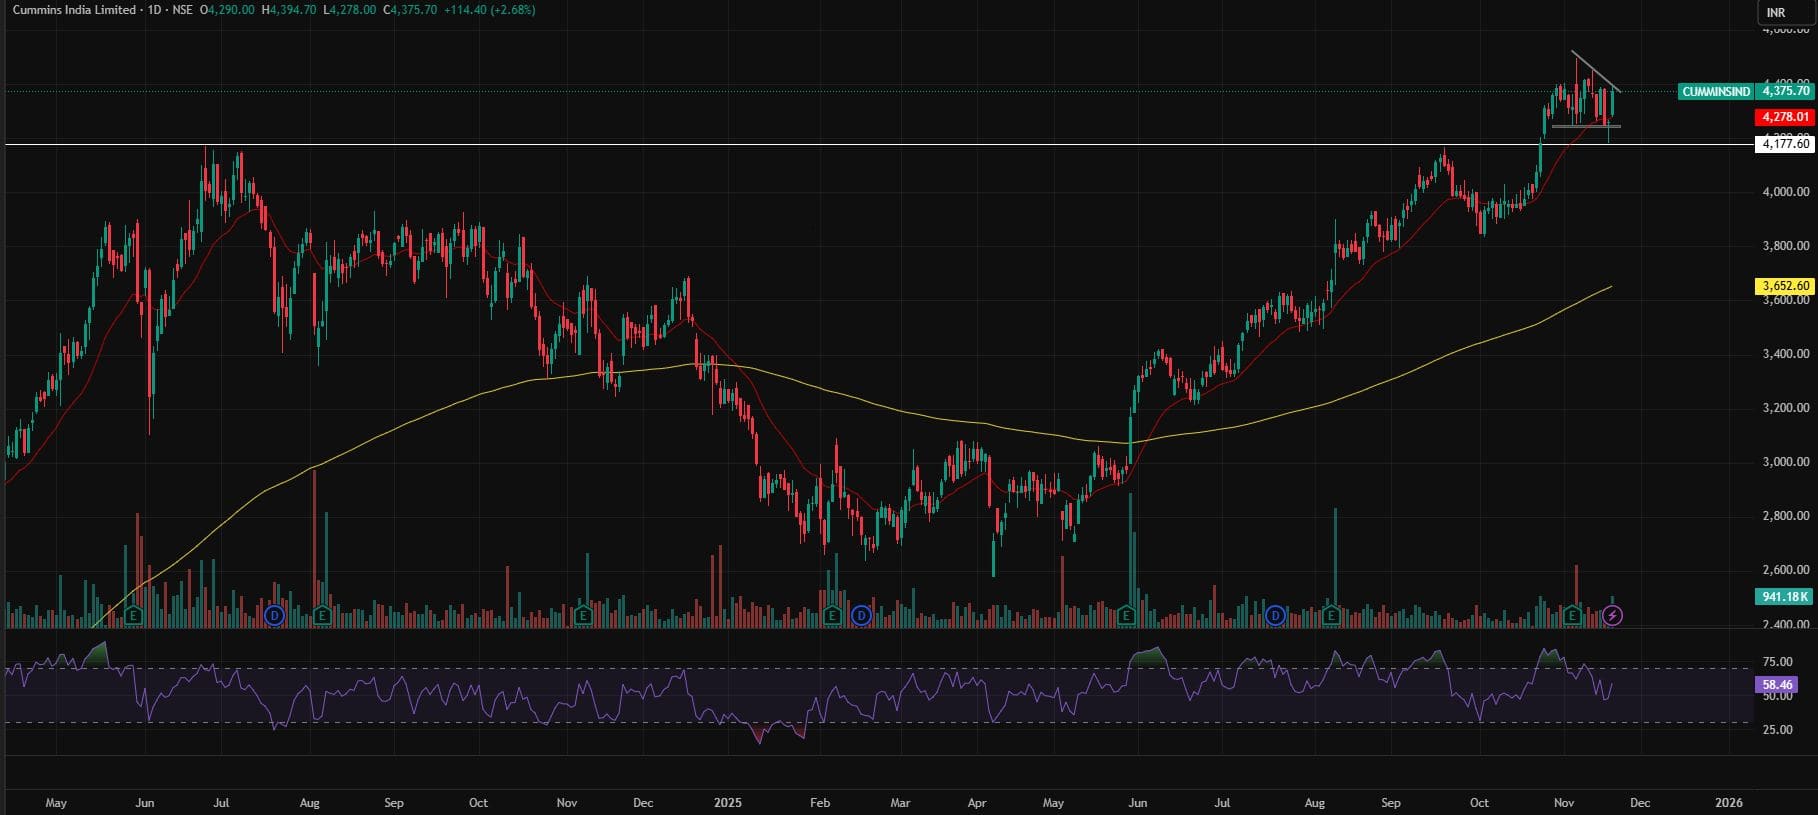
Task: Click the purple lightning upcoming event icon
Action: (x=1612, y=616)
